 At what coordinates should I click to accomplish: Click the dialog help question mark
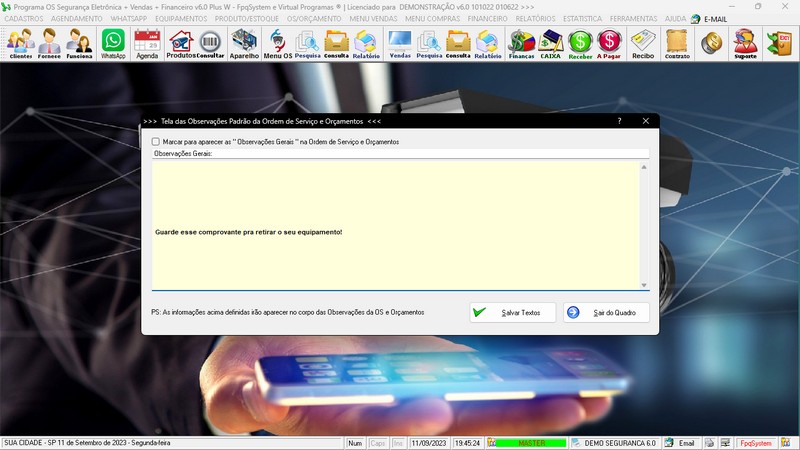point(619,121)
